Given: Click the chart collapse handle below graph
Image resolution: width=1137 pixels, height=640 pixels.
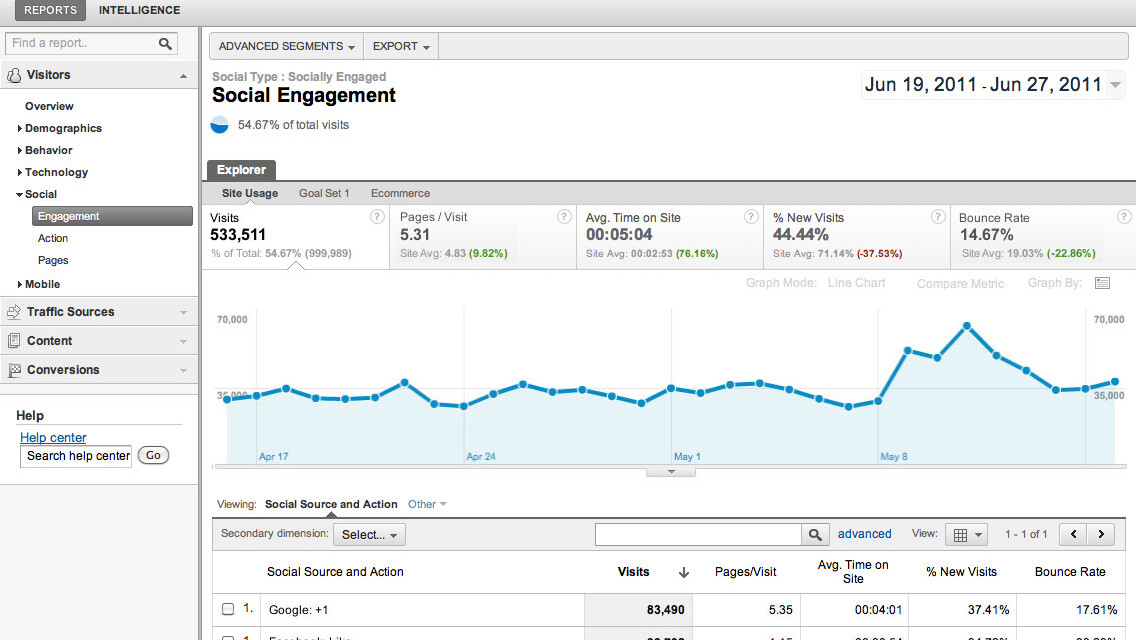Looking at the screenshot, I should click(670, 471).
